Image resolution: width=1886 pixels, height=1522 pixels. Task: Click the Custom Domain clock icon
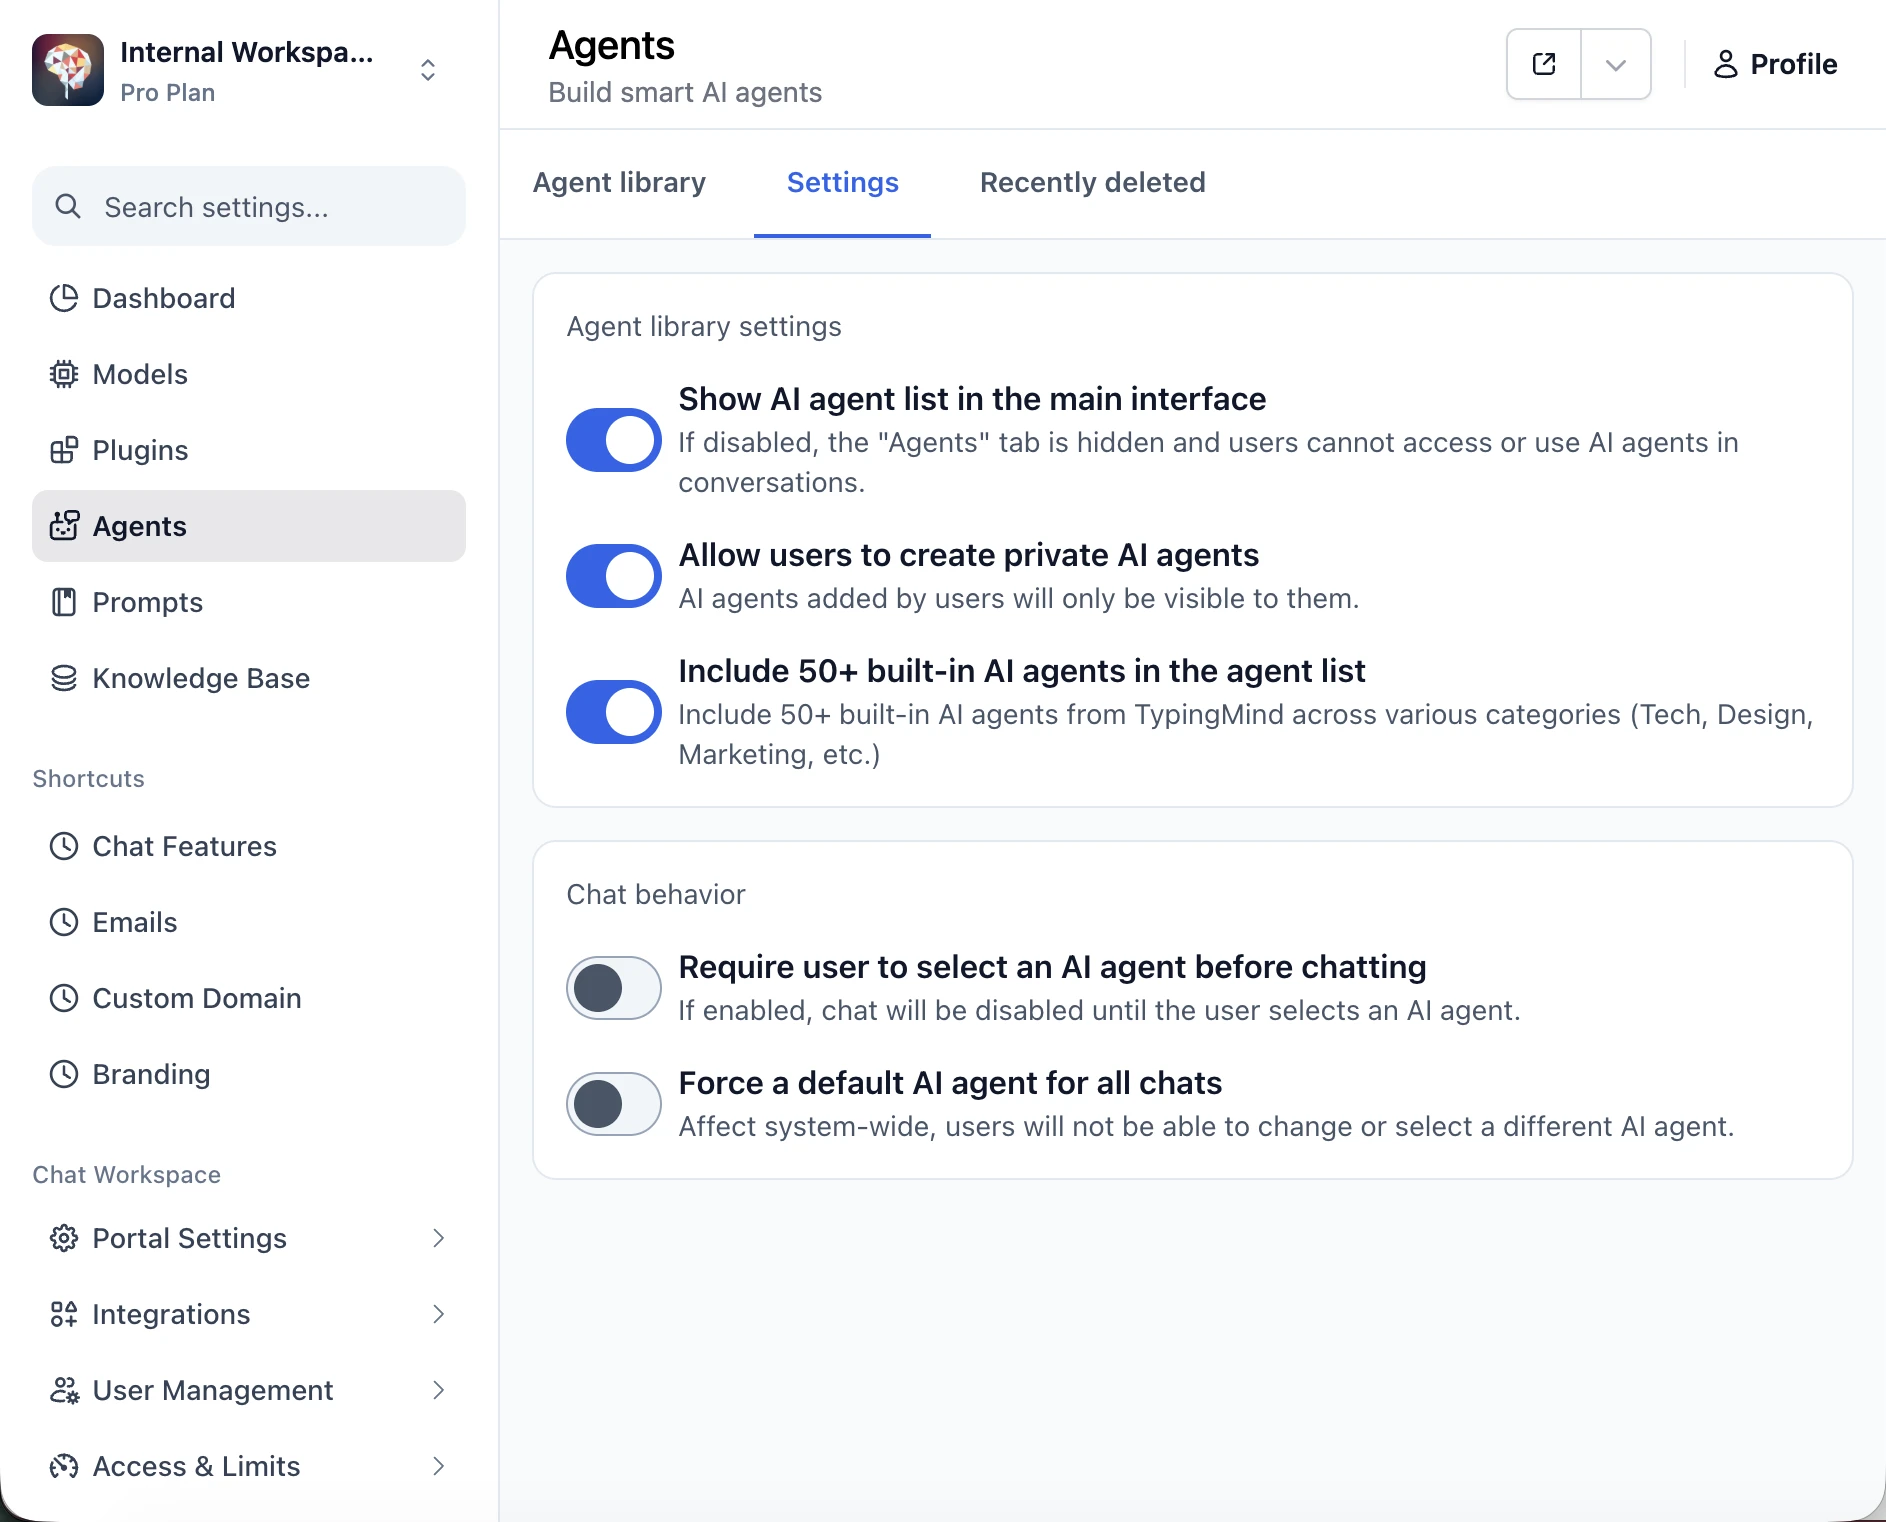point(64,998)
